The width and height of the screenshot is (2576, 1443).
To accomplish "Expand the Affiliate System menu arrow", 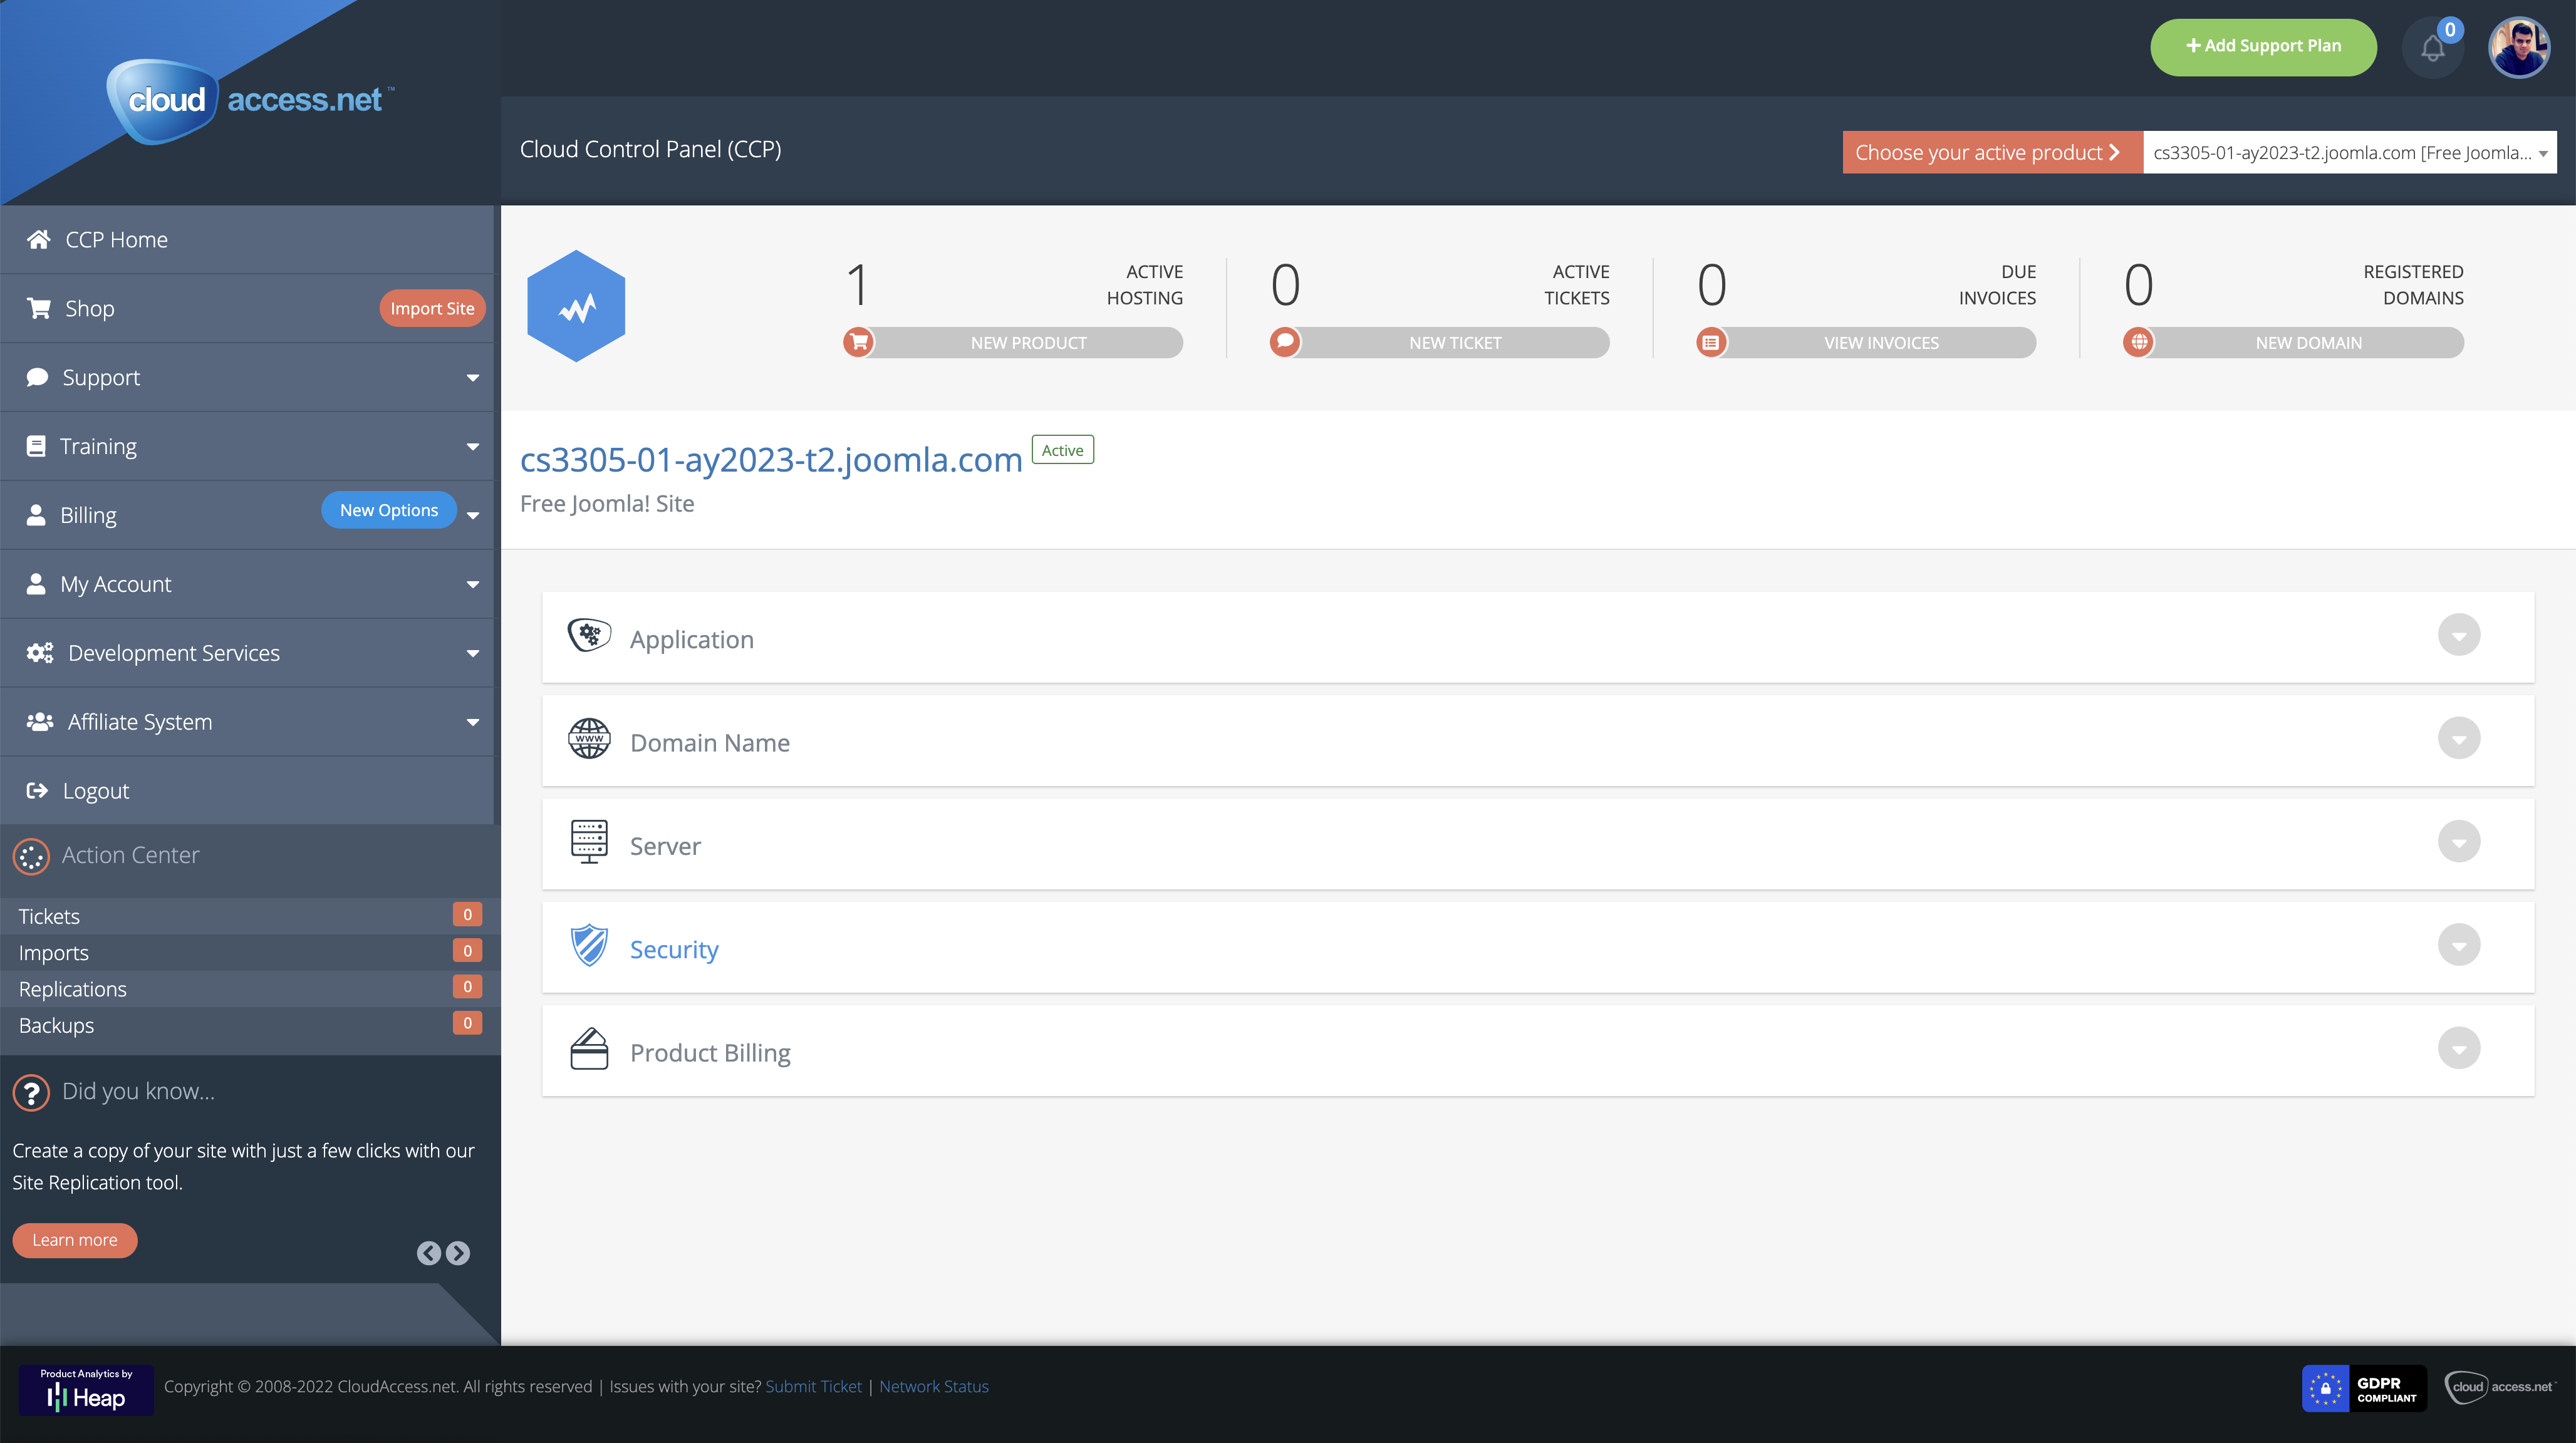I will pyautogui.click(x=473, y=723).
